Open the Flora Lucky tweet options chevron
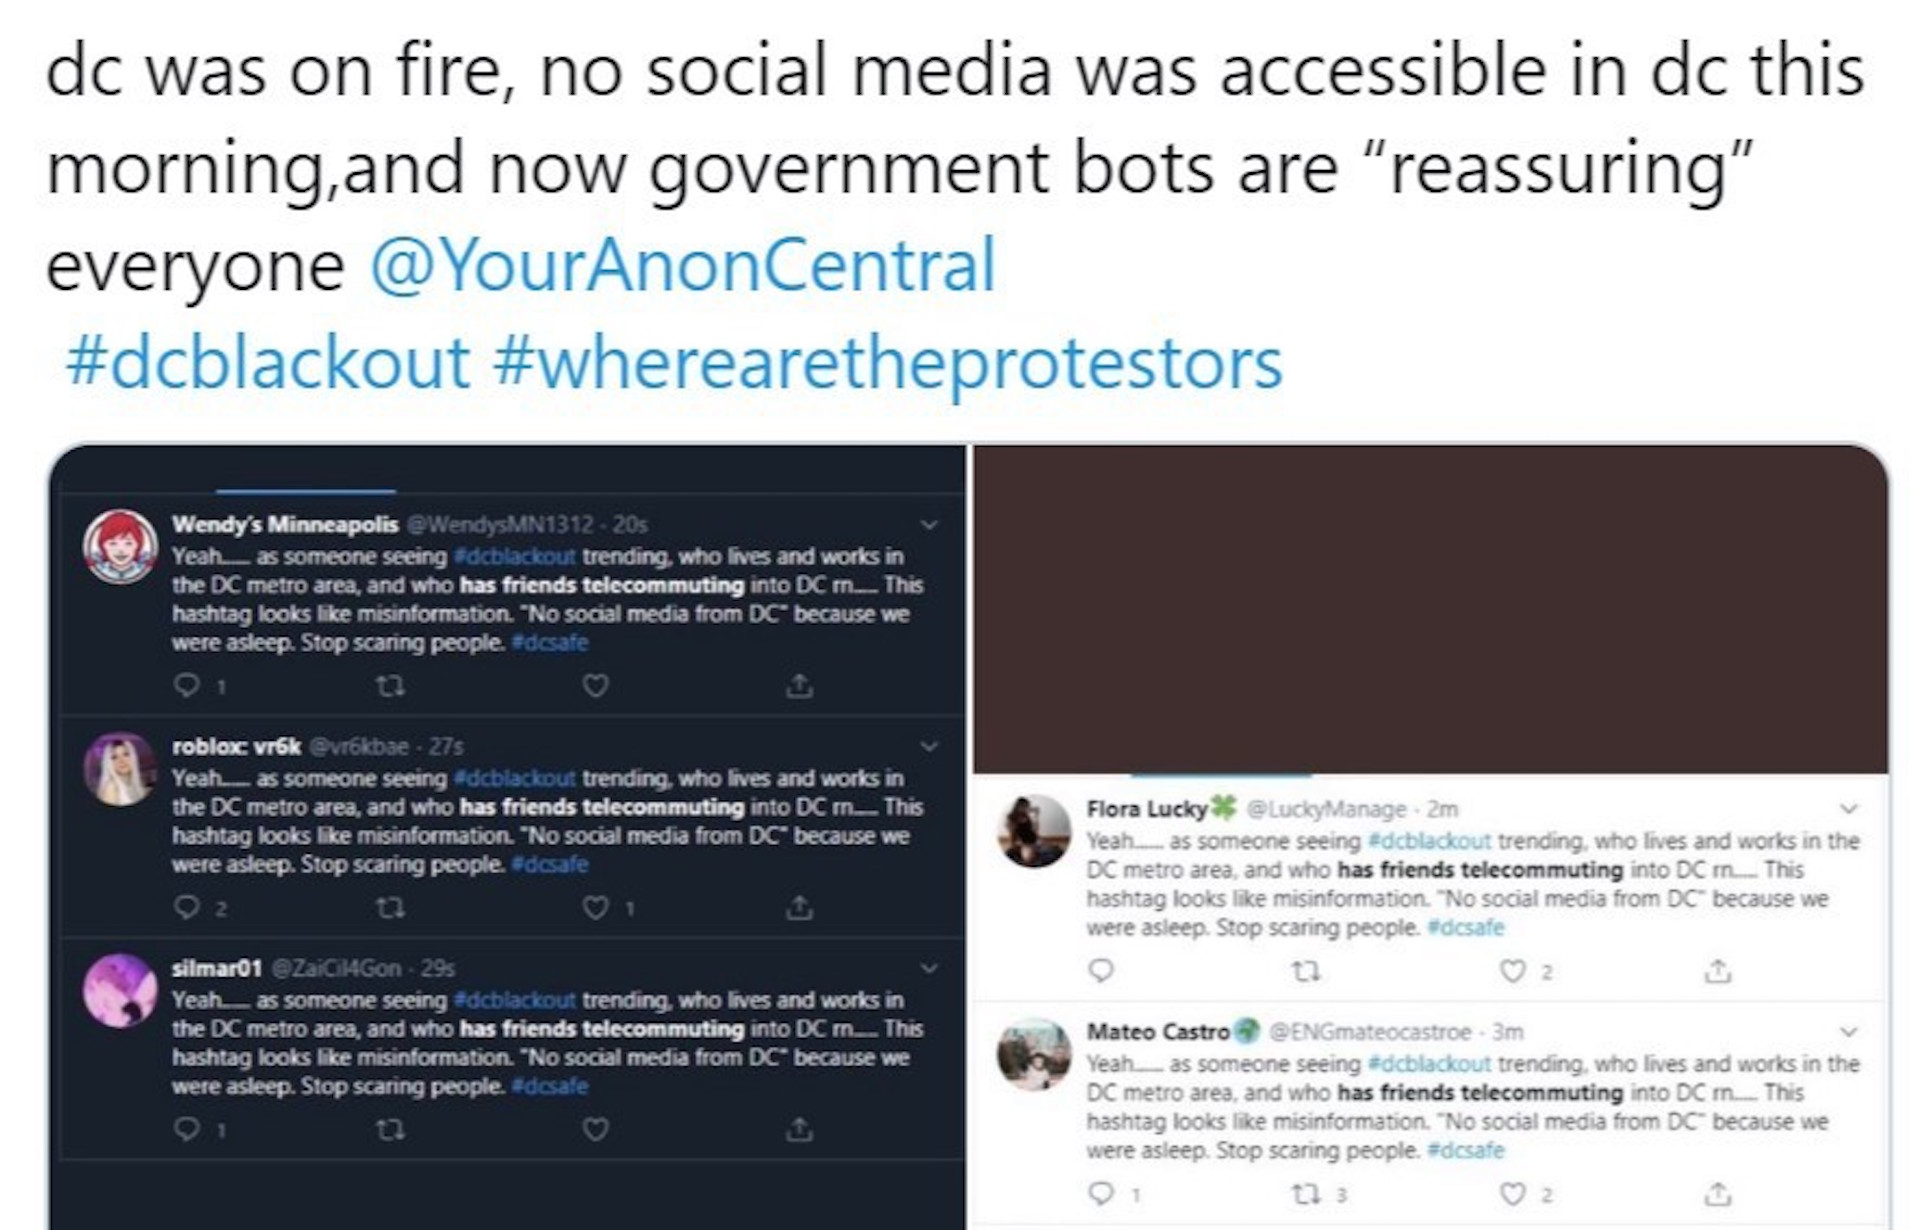 pos(1849,809)
